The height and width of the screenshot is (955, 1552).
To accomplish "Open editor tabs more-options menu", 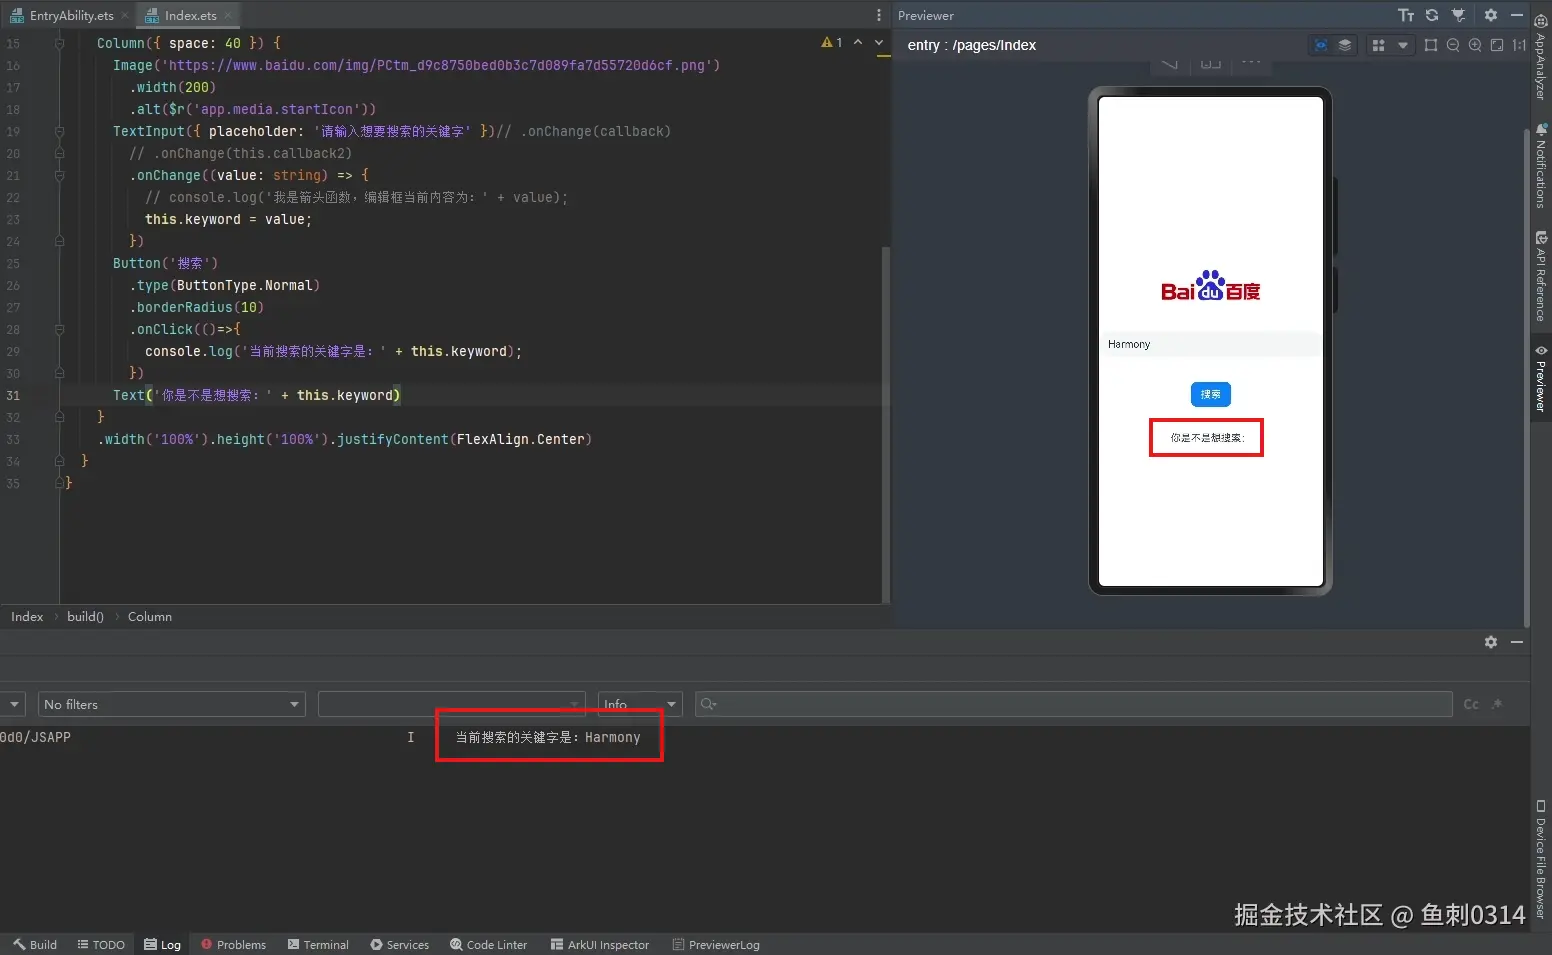I will 879,15.
